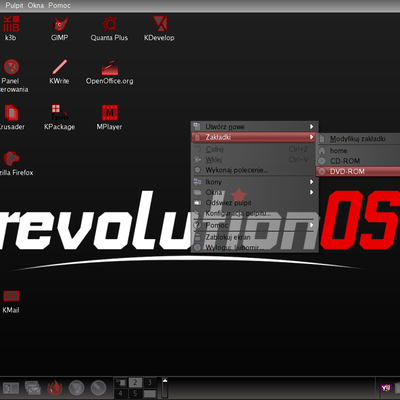Viewport: 400px width, 400px height.
Task: Switch to virtual desktop 3 in pager
Action: [x=150, y=382]
